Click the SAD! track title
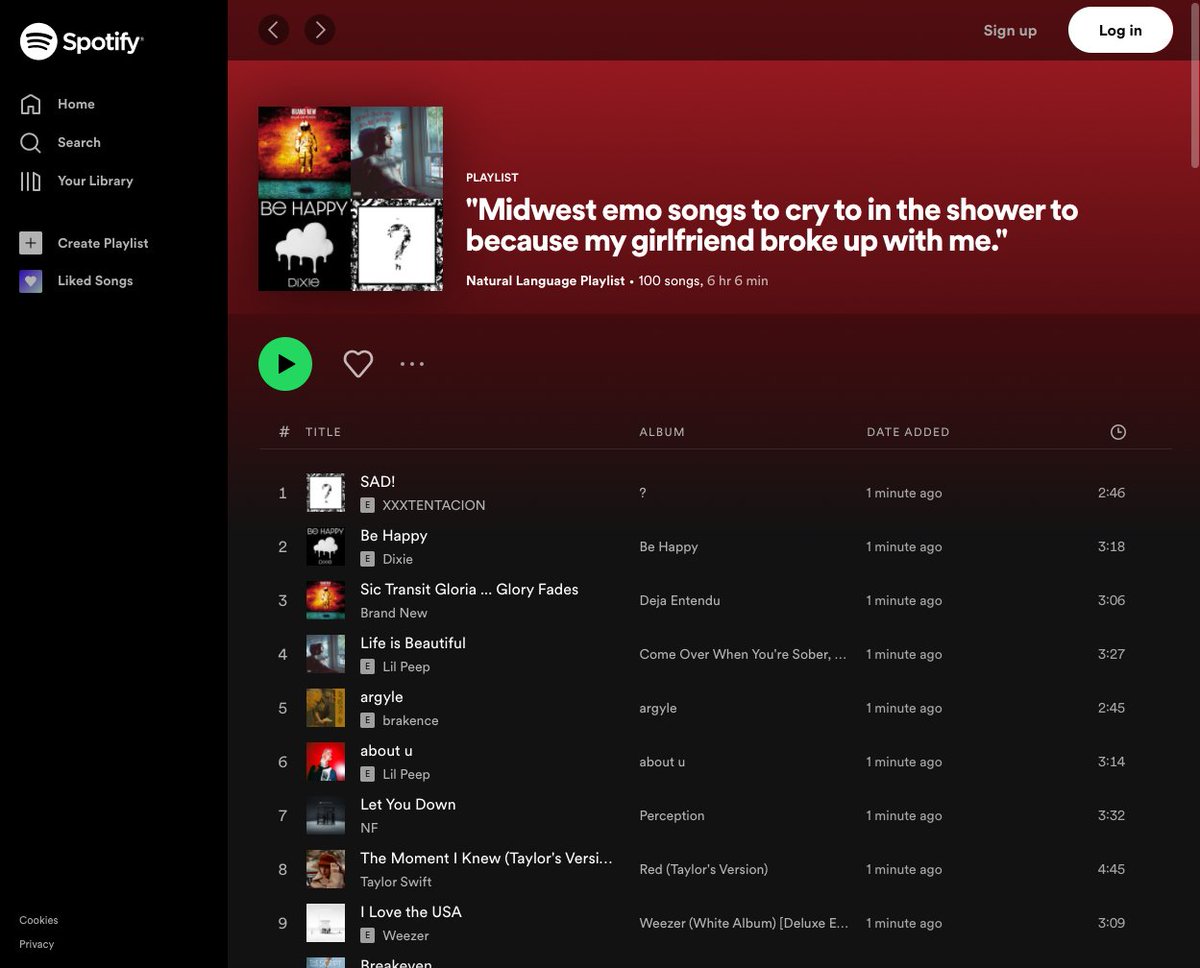The width and height of the screenshot is (1200, 968). click(377, 482)
